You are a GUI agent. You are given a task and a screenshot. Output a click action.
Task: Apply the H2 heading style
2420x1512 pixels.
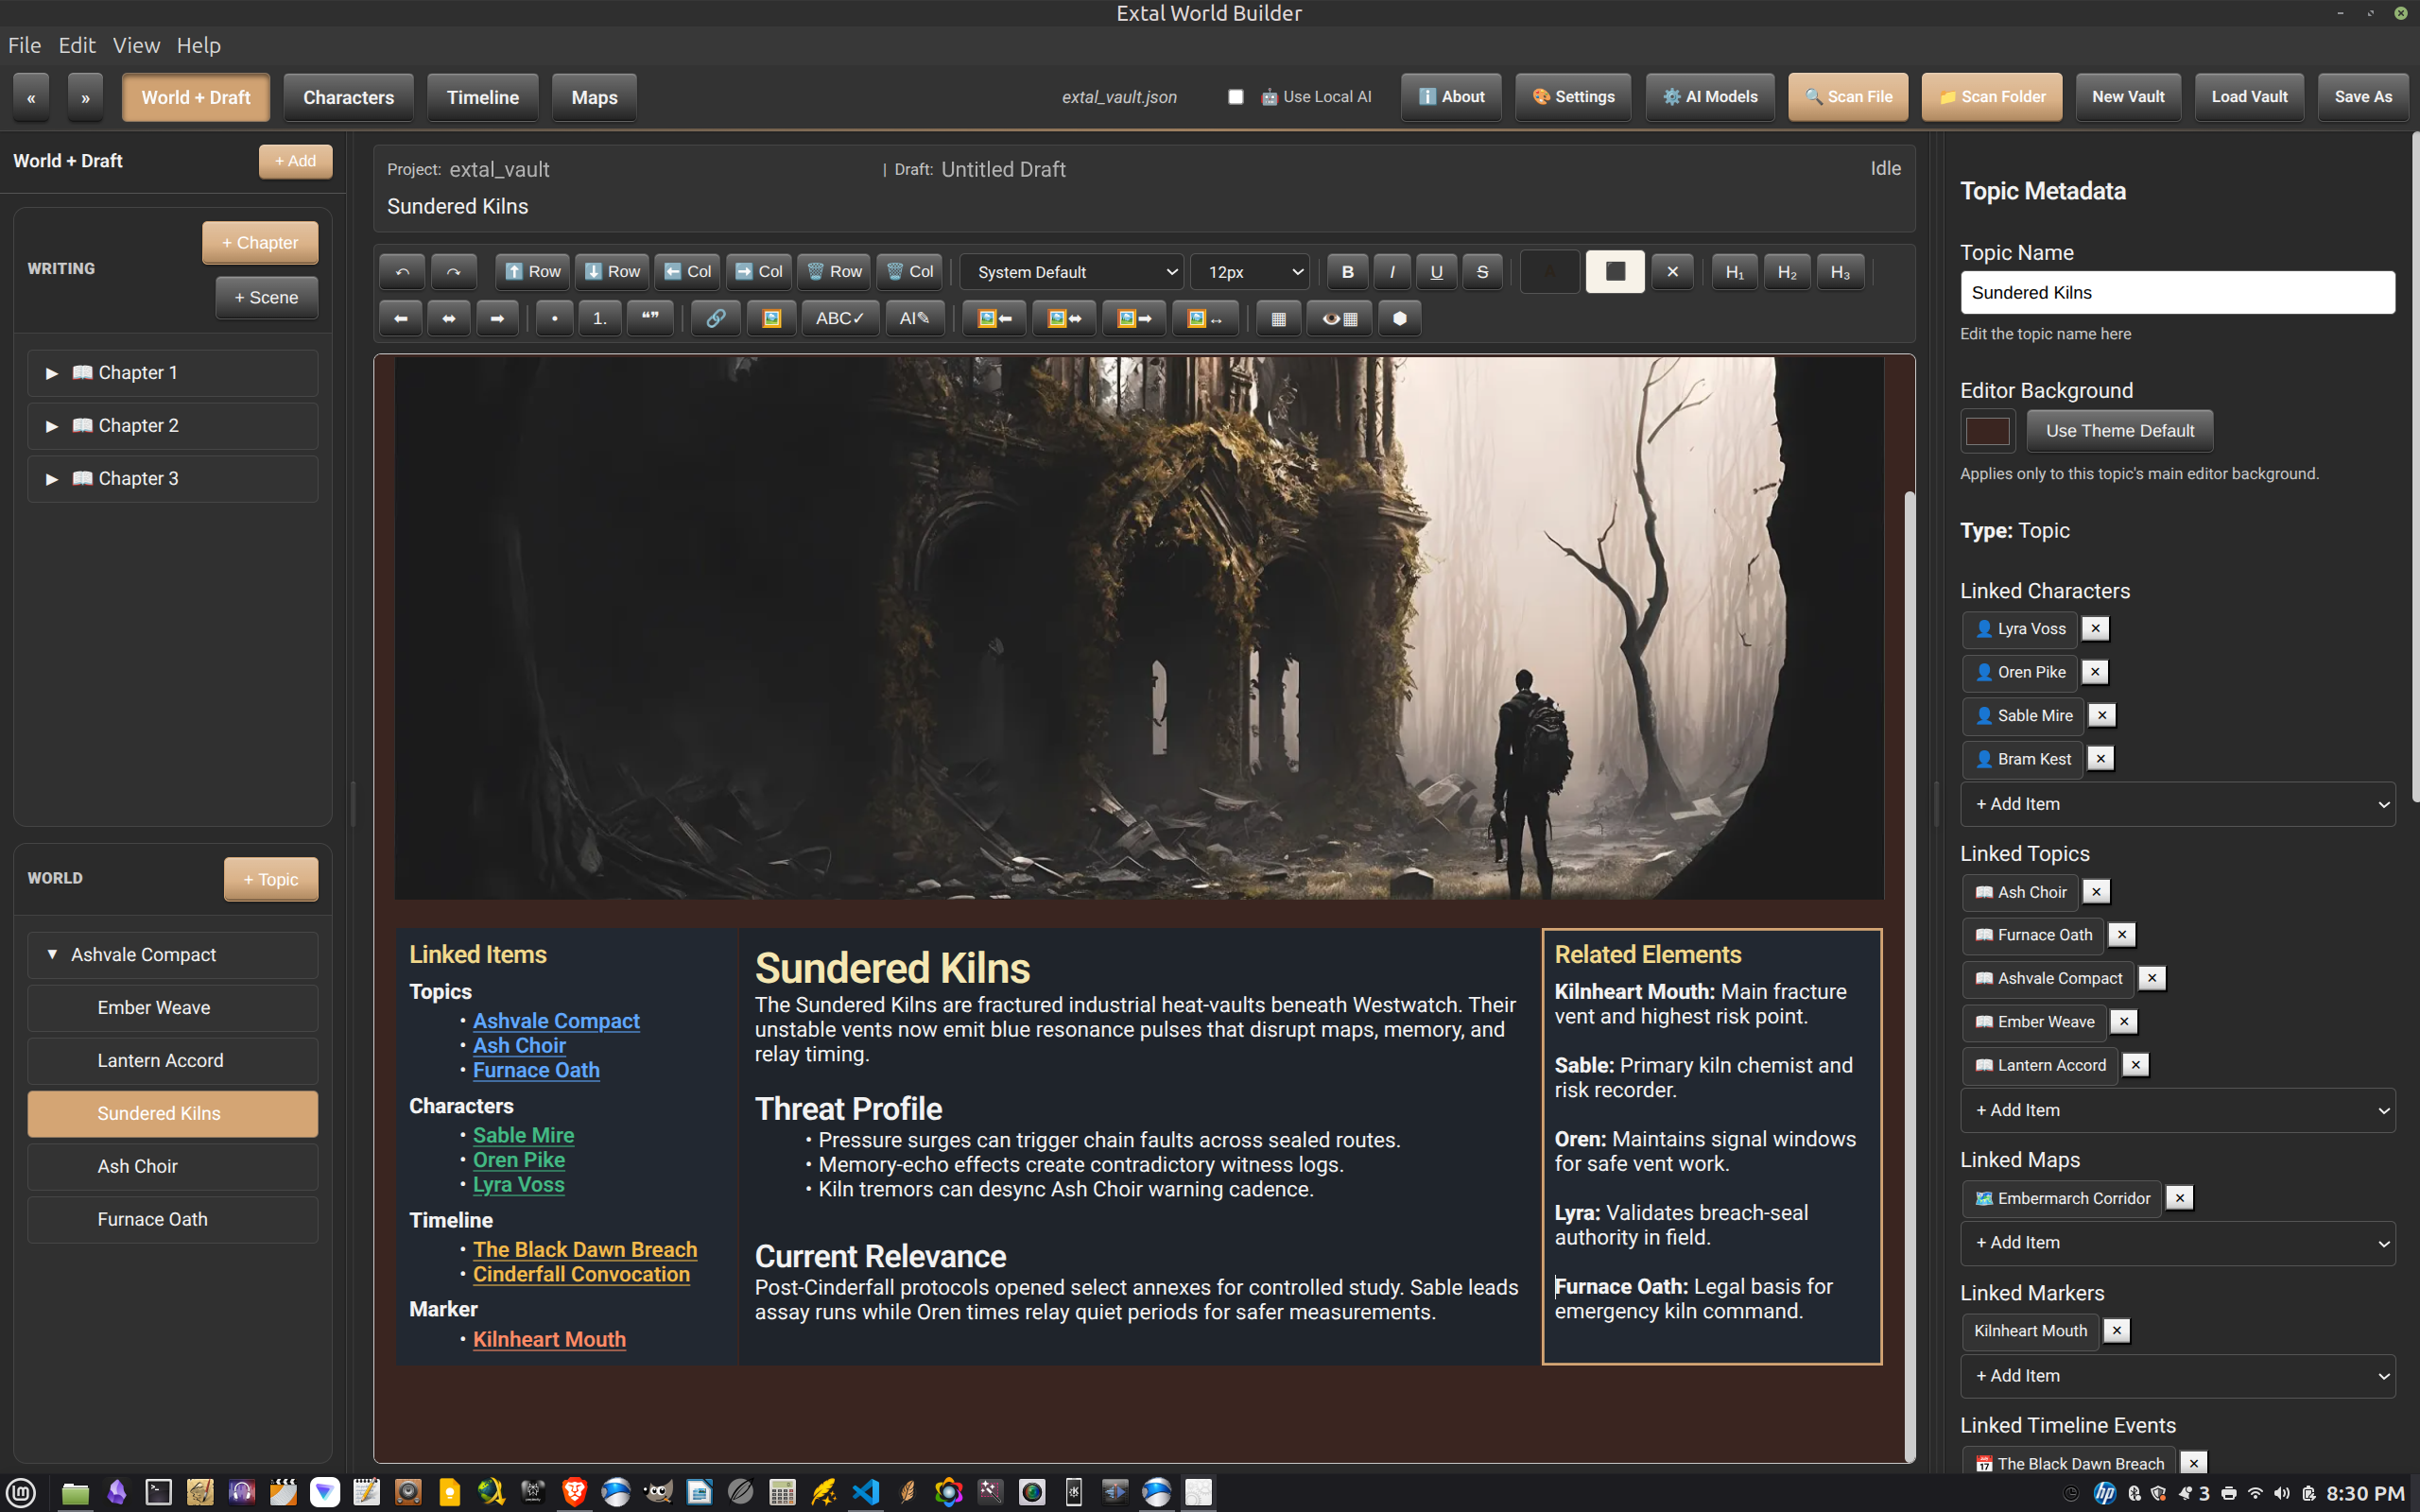click(x=1786, y=272)
